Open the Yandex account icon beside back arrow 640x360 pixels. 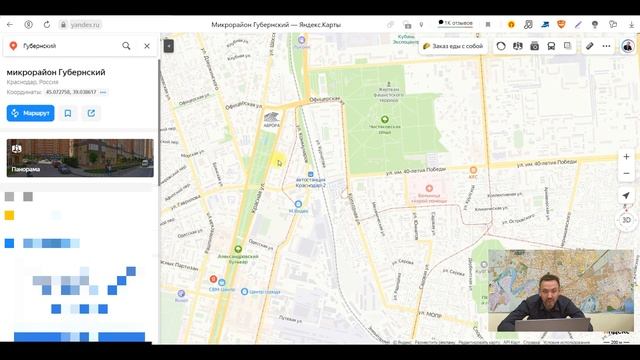(28, 24)
